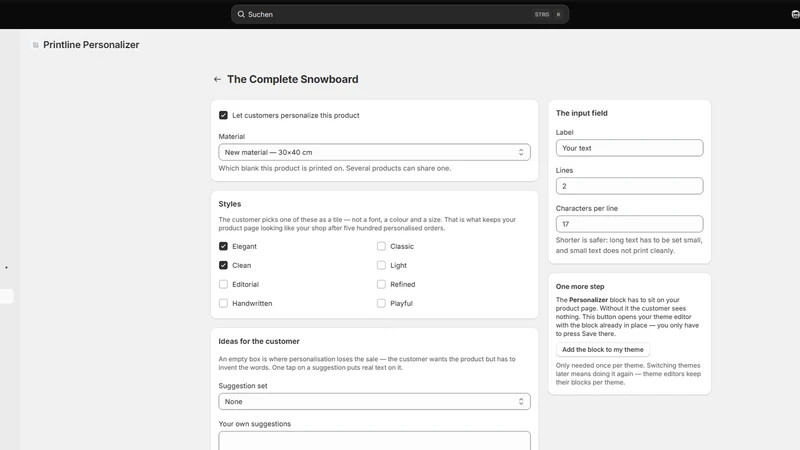Screen dimensions: 800x450
Task: Enable the Light style checkbox
Action: [381, 265]
